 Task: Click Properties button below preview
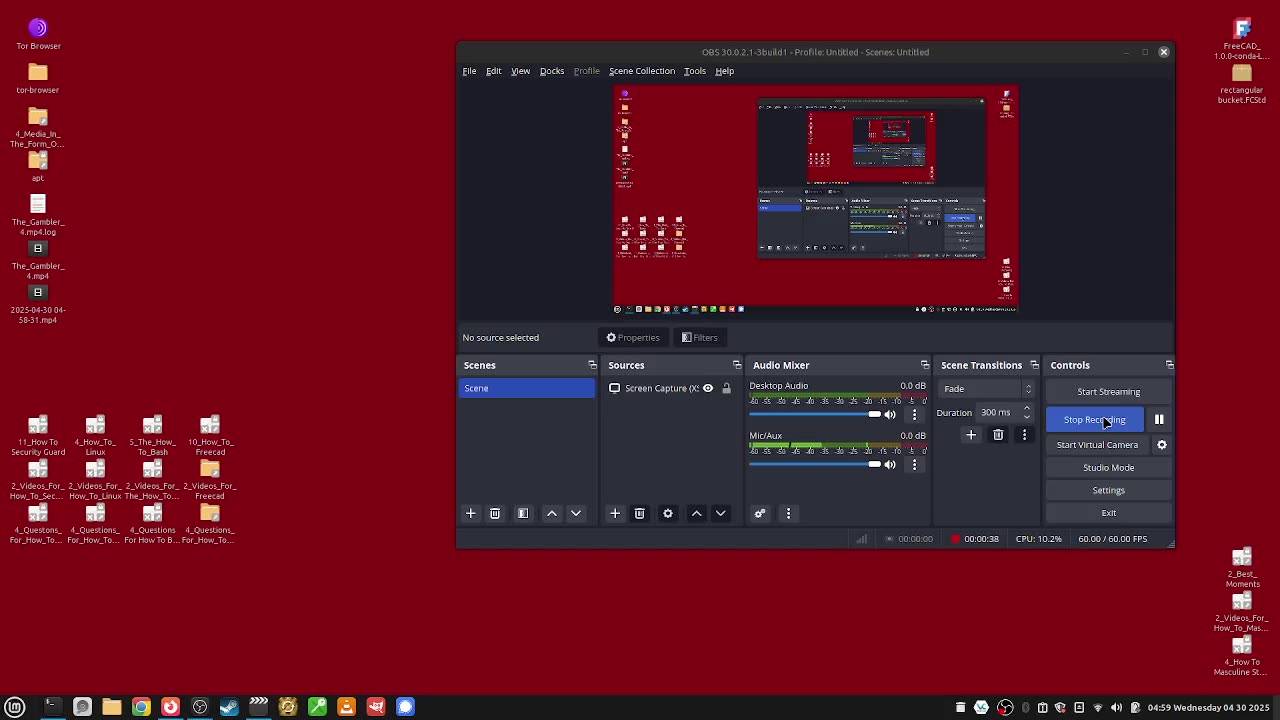(633, 338)
